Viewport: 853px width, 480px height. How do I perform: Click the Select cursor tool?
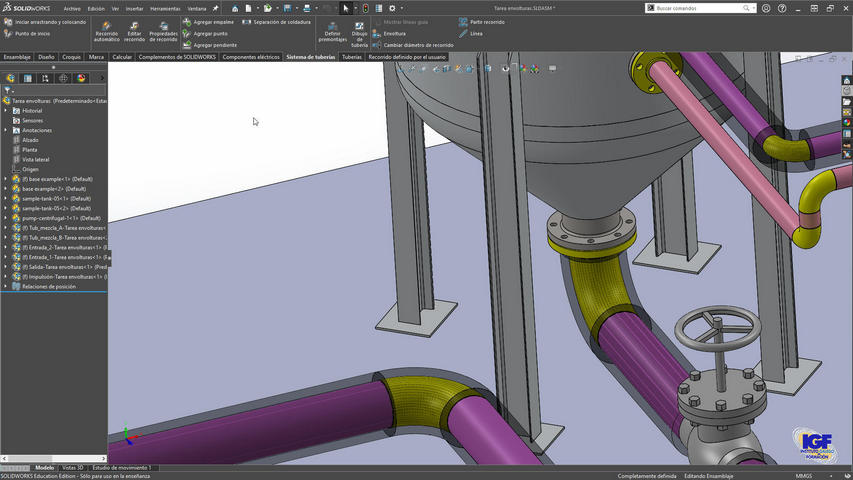(346, 8)
